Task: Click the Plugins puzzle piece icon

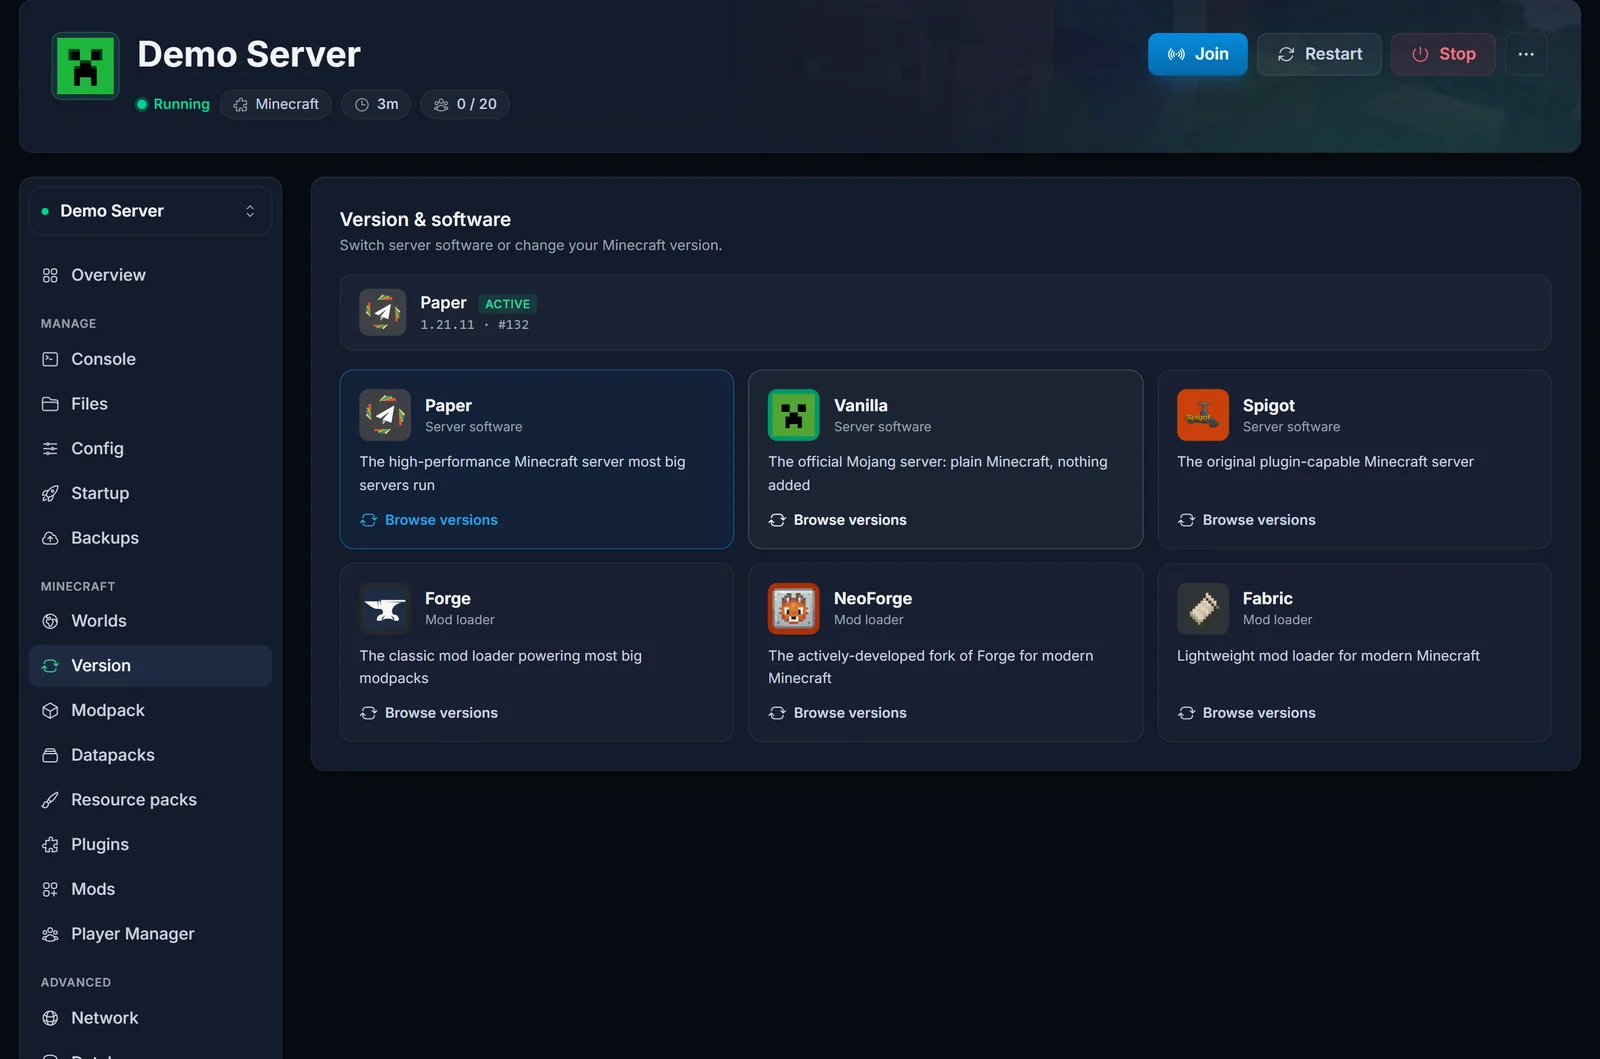Action: coord(50,845)
